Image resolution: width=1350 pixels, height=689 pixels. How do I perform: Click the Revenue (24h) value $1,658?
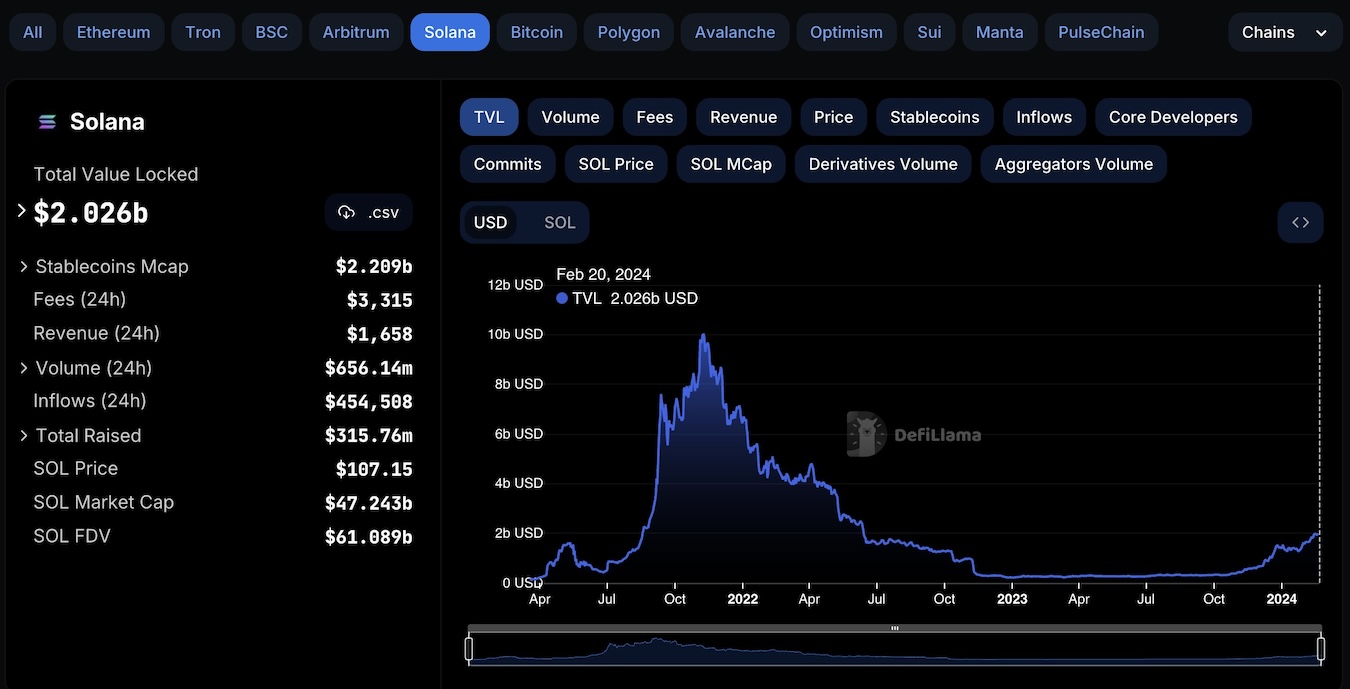pyautogui.click(x=380, y=334)
